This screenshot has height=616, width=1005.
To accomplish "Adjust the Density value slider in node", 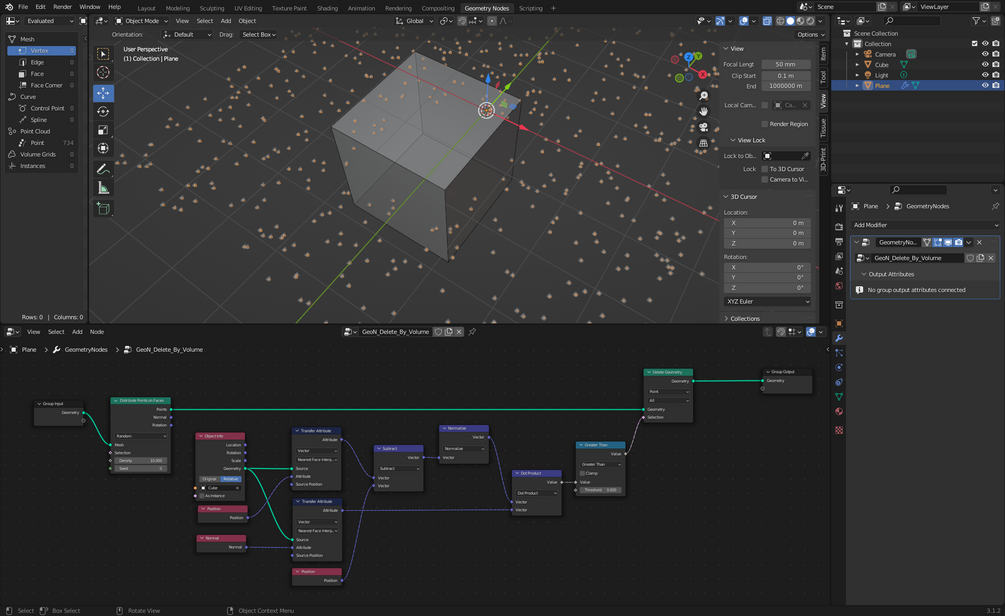I will click(141, 460).
